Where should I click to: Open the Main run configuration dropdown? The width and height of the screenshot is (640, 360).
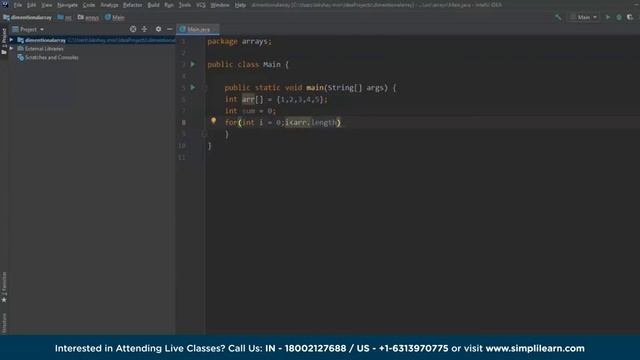click(584, 17)
